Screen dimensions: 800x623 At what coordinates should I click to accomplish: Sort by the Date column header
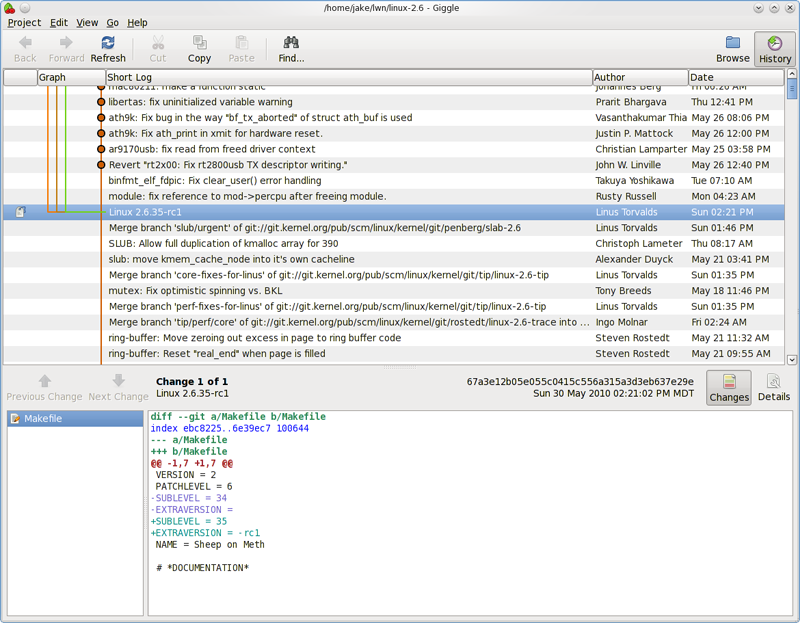coord(736,77)
